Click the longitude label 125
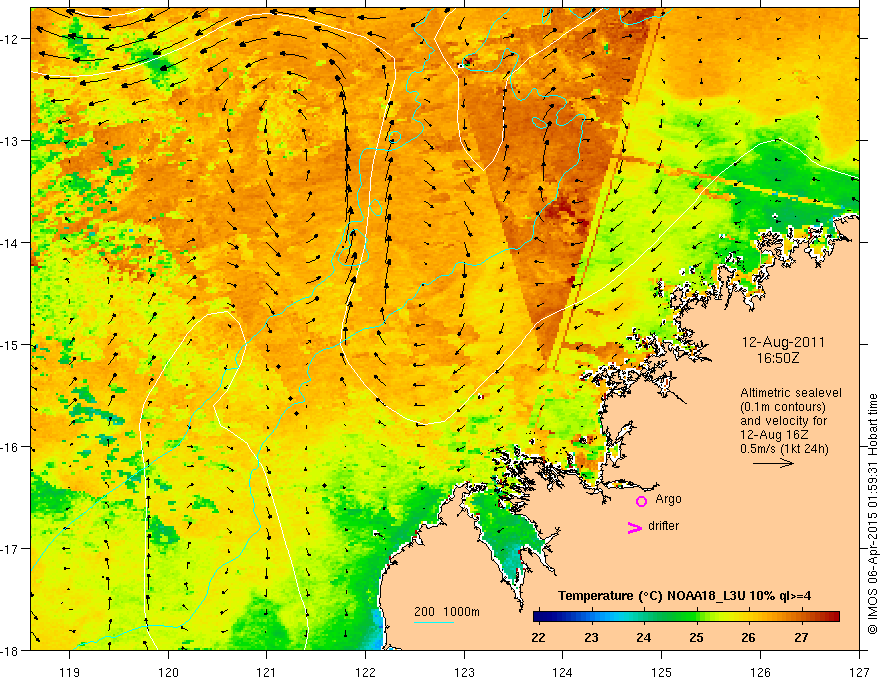 (x=662, y=672)
